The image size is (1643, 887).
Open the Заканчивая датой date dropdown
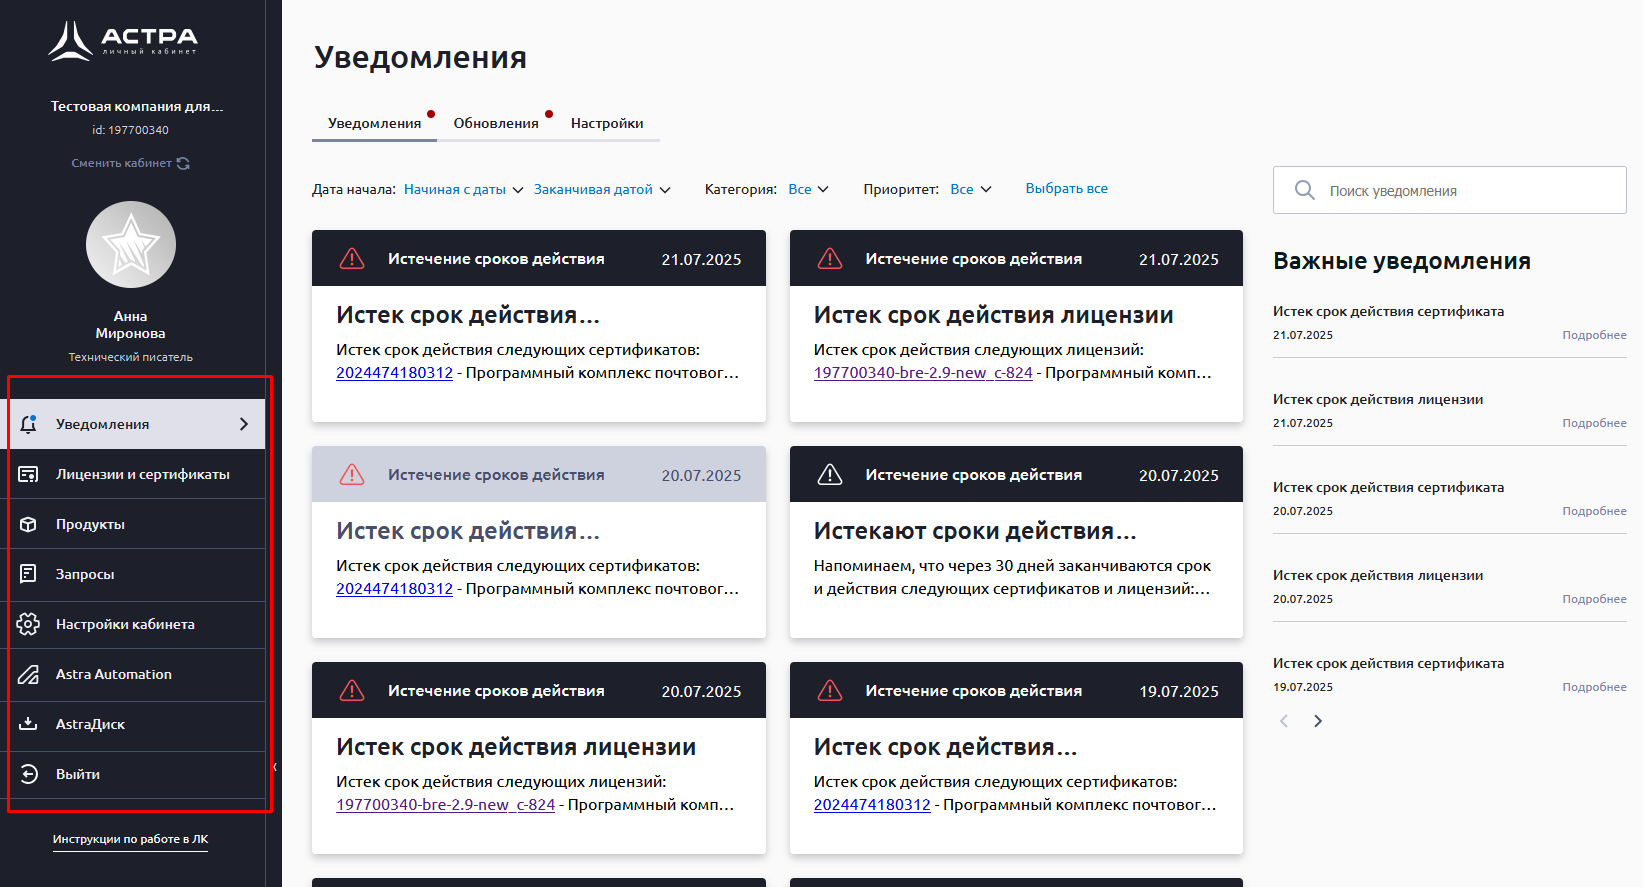(x=602, y=189)
